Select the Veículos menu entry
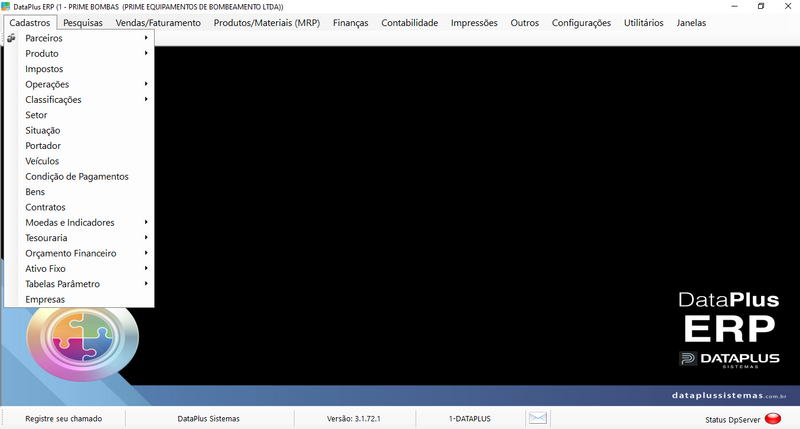The height and width of the screenshot is (429, 800). click(79, 161)
